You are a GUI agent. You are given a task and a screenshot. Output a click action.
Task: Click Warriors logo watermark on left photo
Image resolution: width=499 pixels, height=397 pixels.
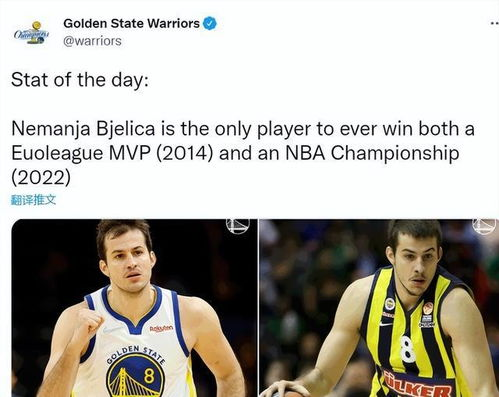[238, 226]
